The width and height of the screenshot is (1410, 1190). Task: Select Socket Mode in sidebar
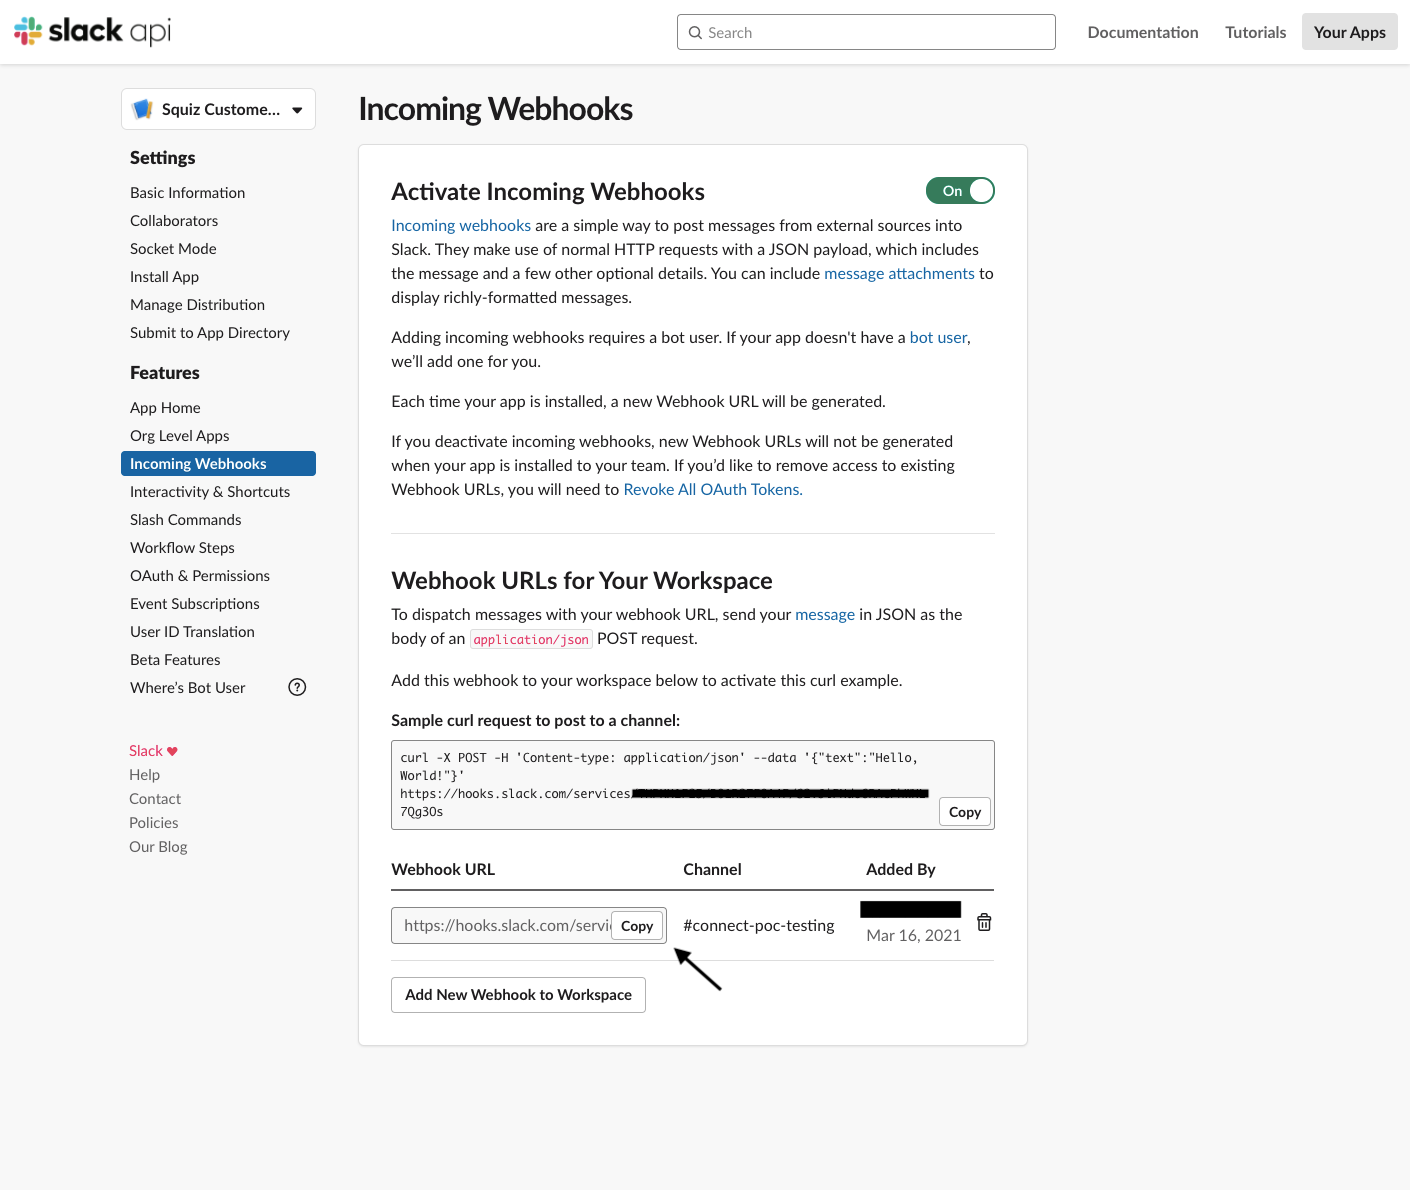coord(173,249)
